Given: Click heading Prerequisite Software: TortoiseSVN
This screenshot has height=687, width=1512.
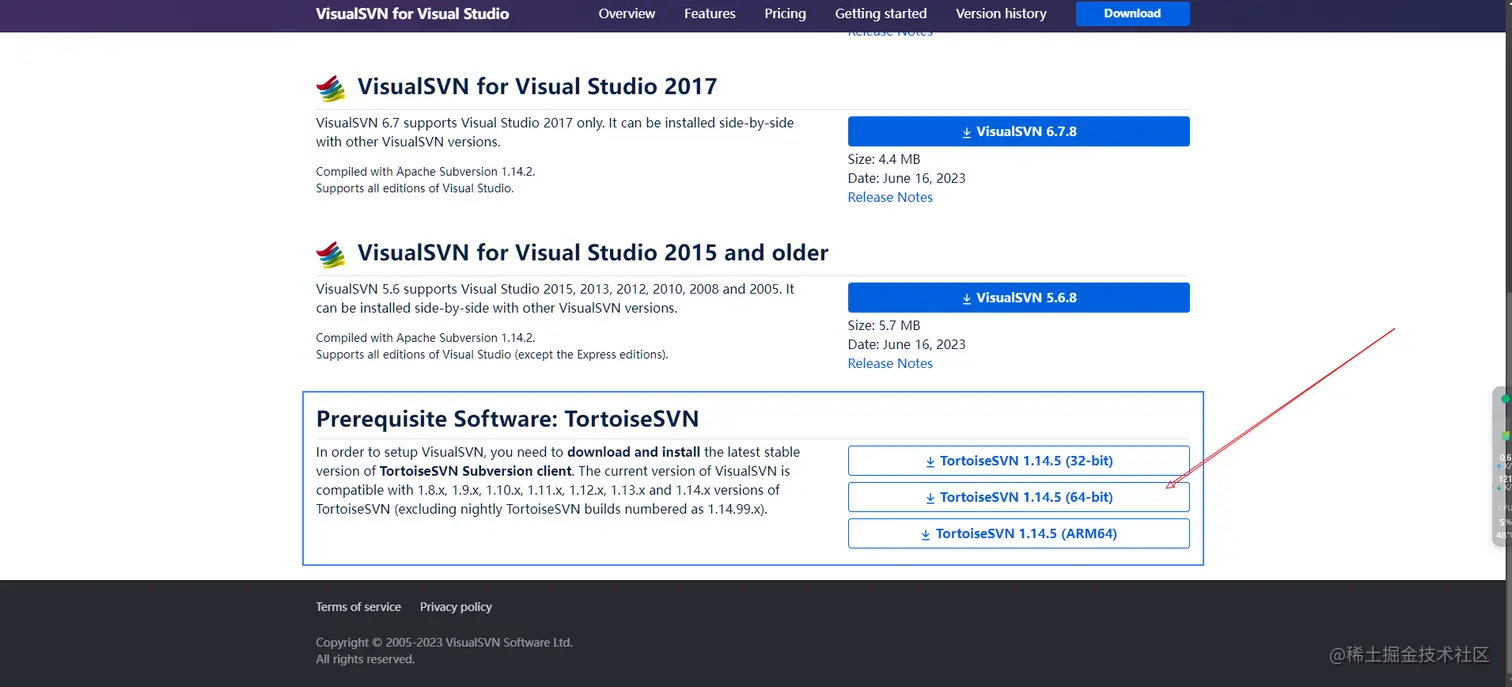Looking at the screenshot, I should tap(507, 418).
